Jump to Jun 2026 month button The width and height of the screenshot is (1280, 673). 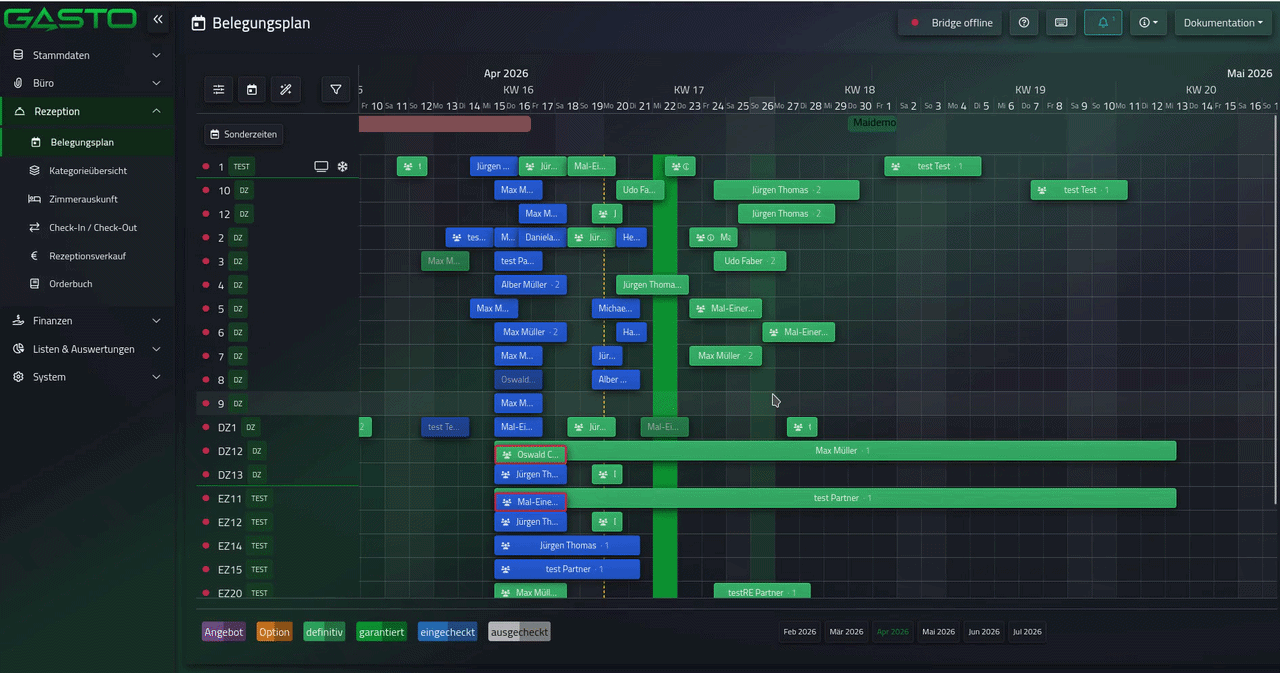click(x=983, y=632)
